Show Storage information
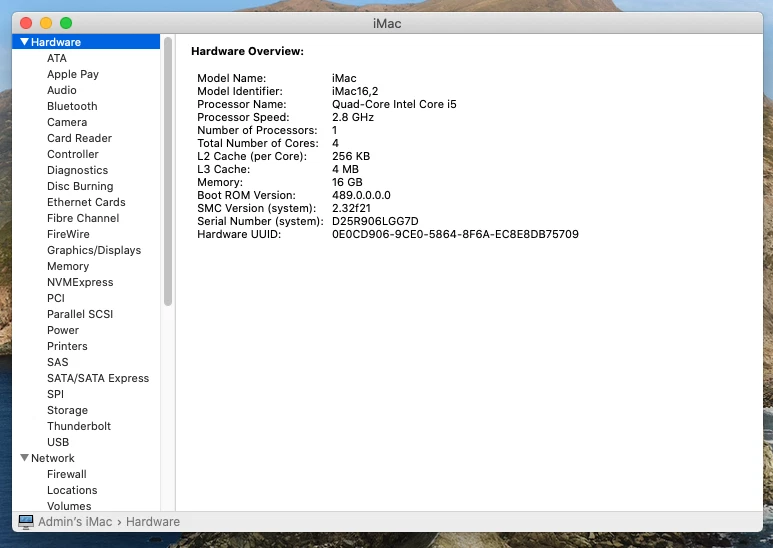 (x=68, y=410)
